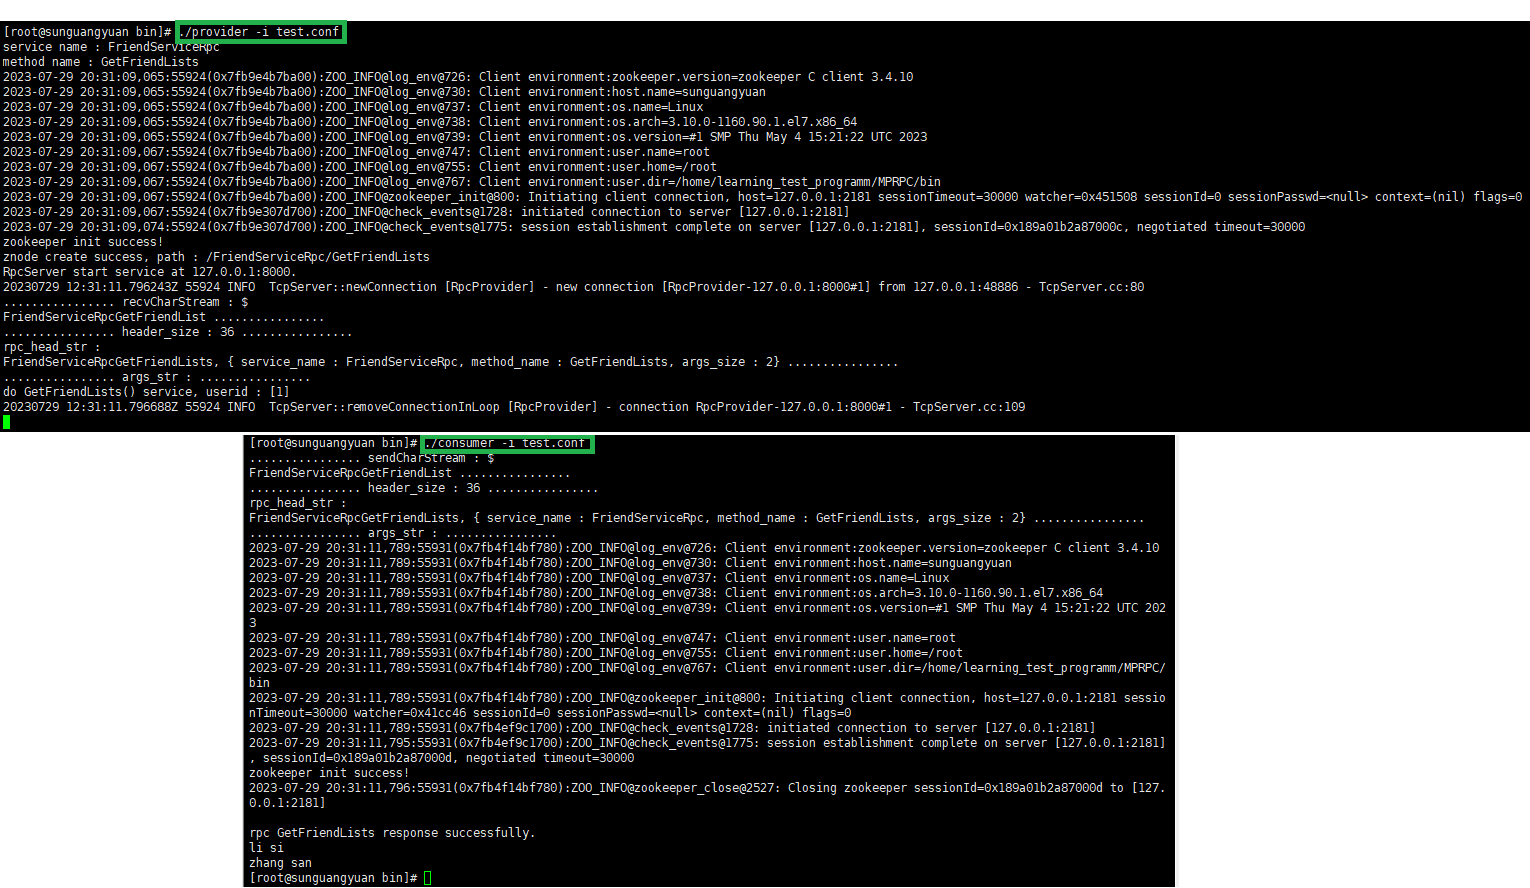Click consumer check_events@1728 initiated connection line
Screen dimensions: 1530x888
click(x=672, y=728)
